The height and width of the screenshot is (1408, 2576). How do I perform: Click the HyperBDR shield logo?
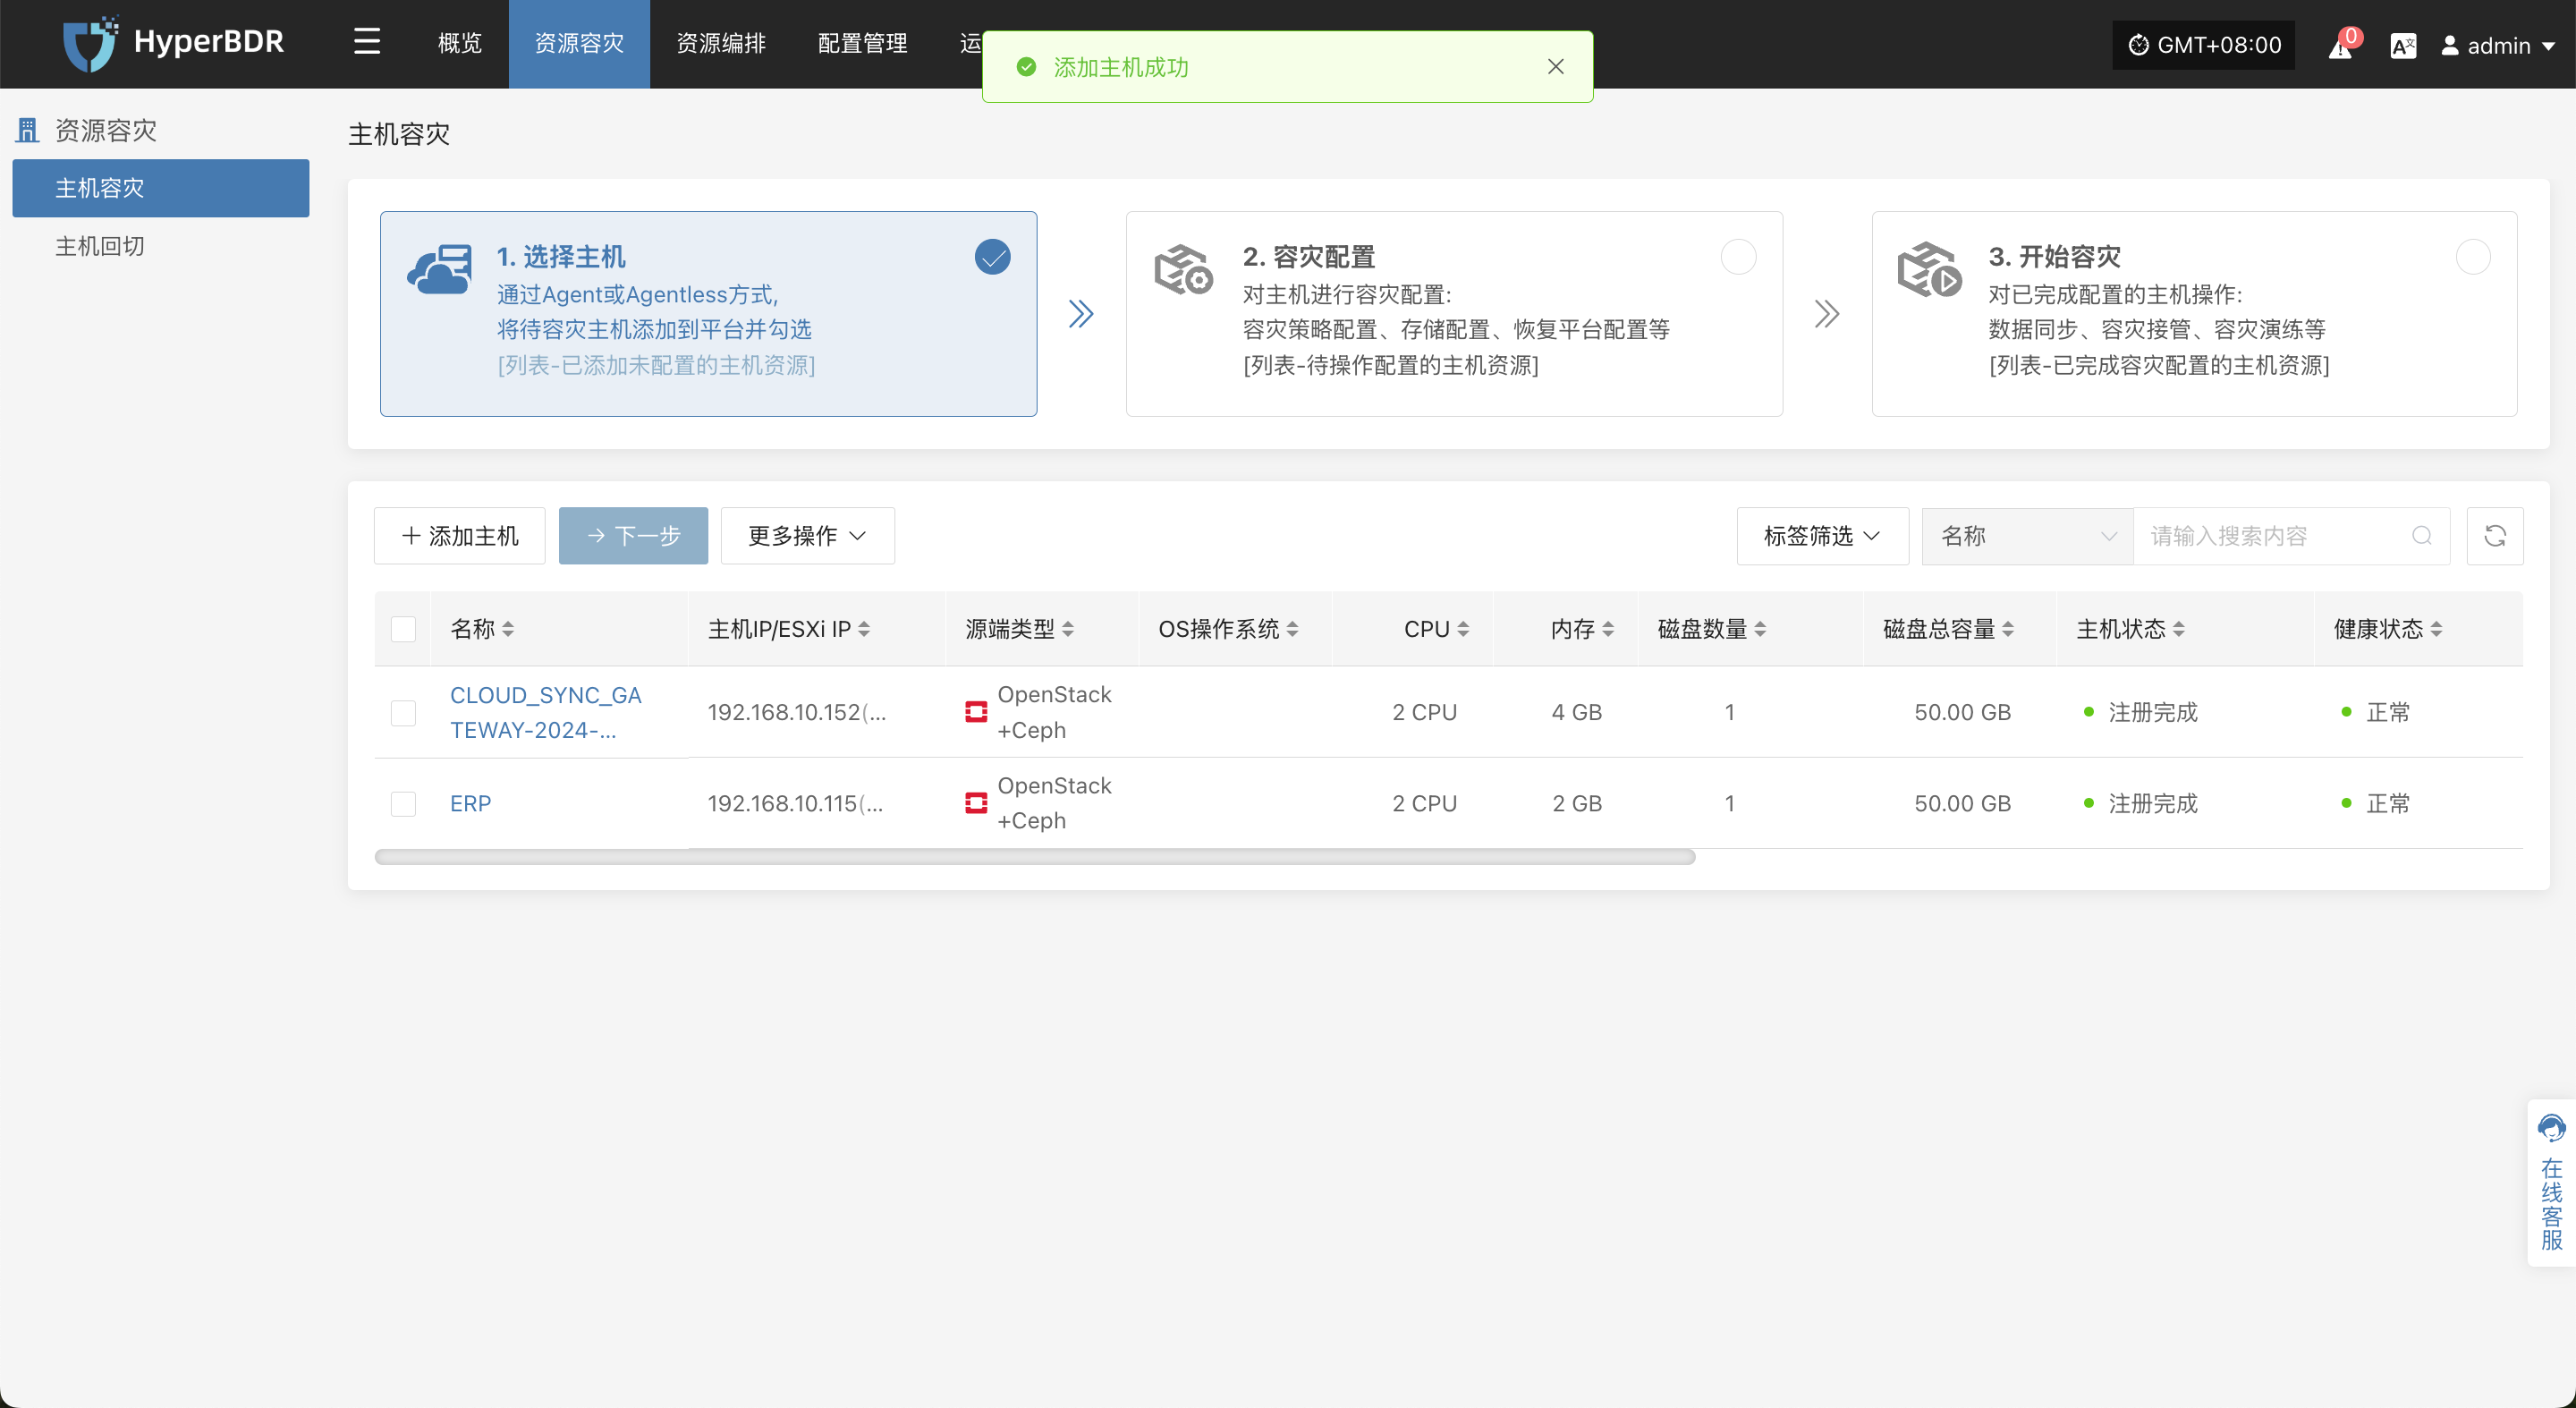(x=90, y=43)
